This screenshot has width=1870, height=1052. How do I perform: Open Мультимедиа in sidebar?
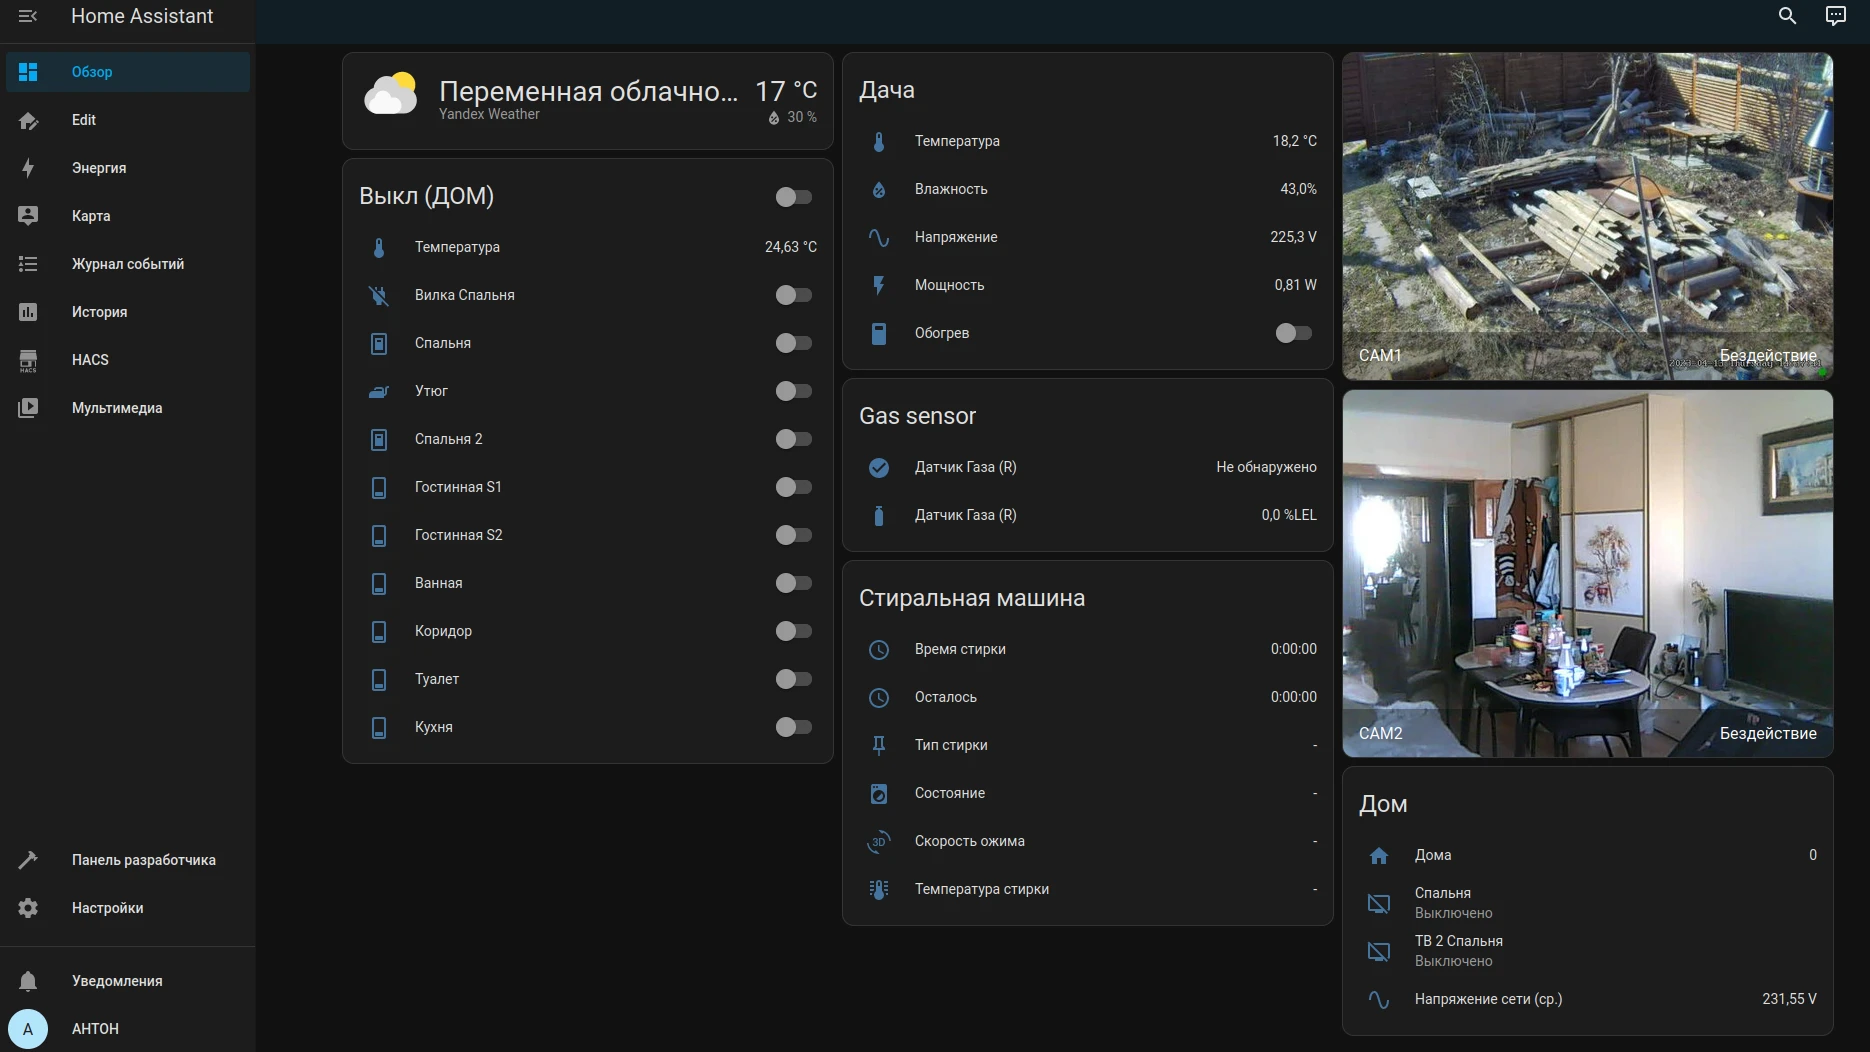pos(128,408)
